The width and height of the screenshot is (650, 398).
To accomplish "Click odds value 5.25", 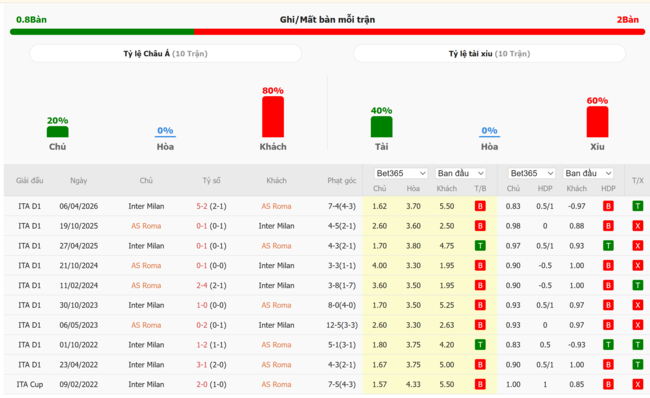I will (446, 305).
